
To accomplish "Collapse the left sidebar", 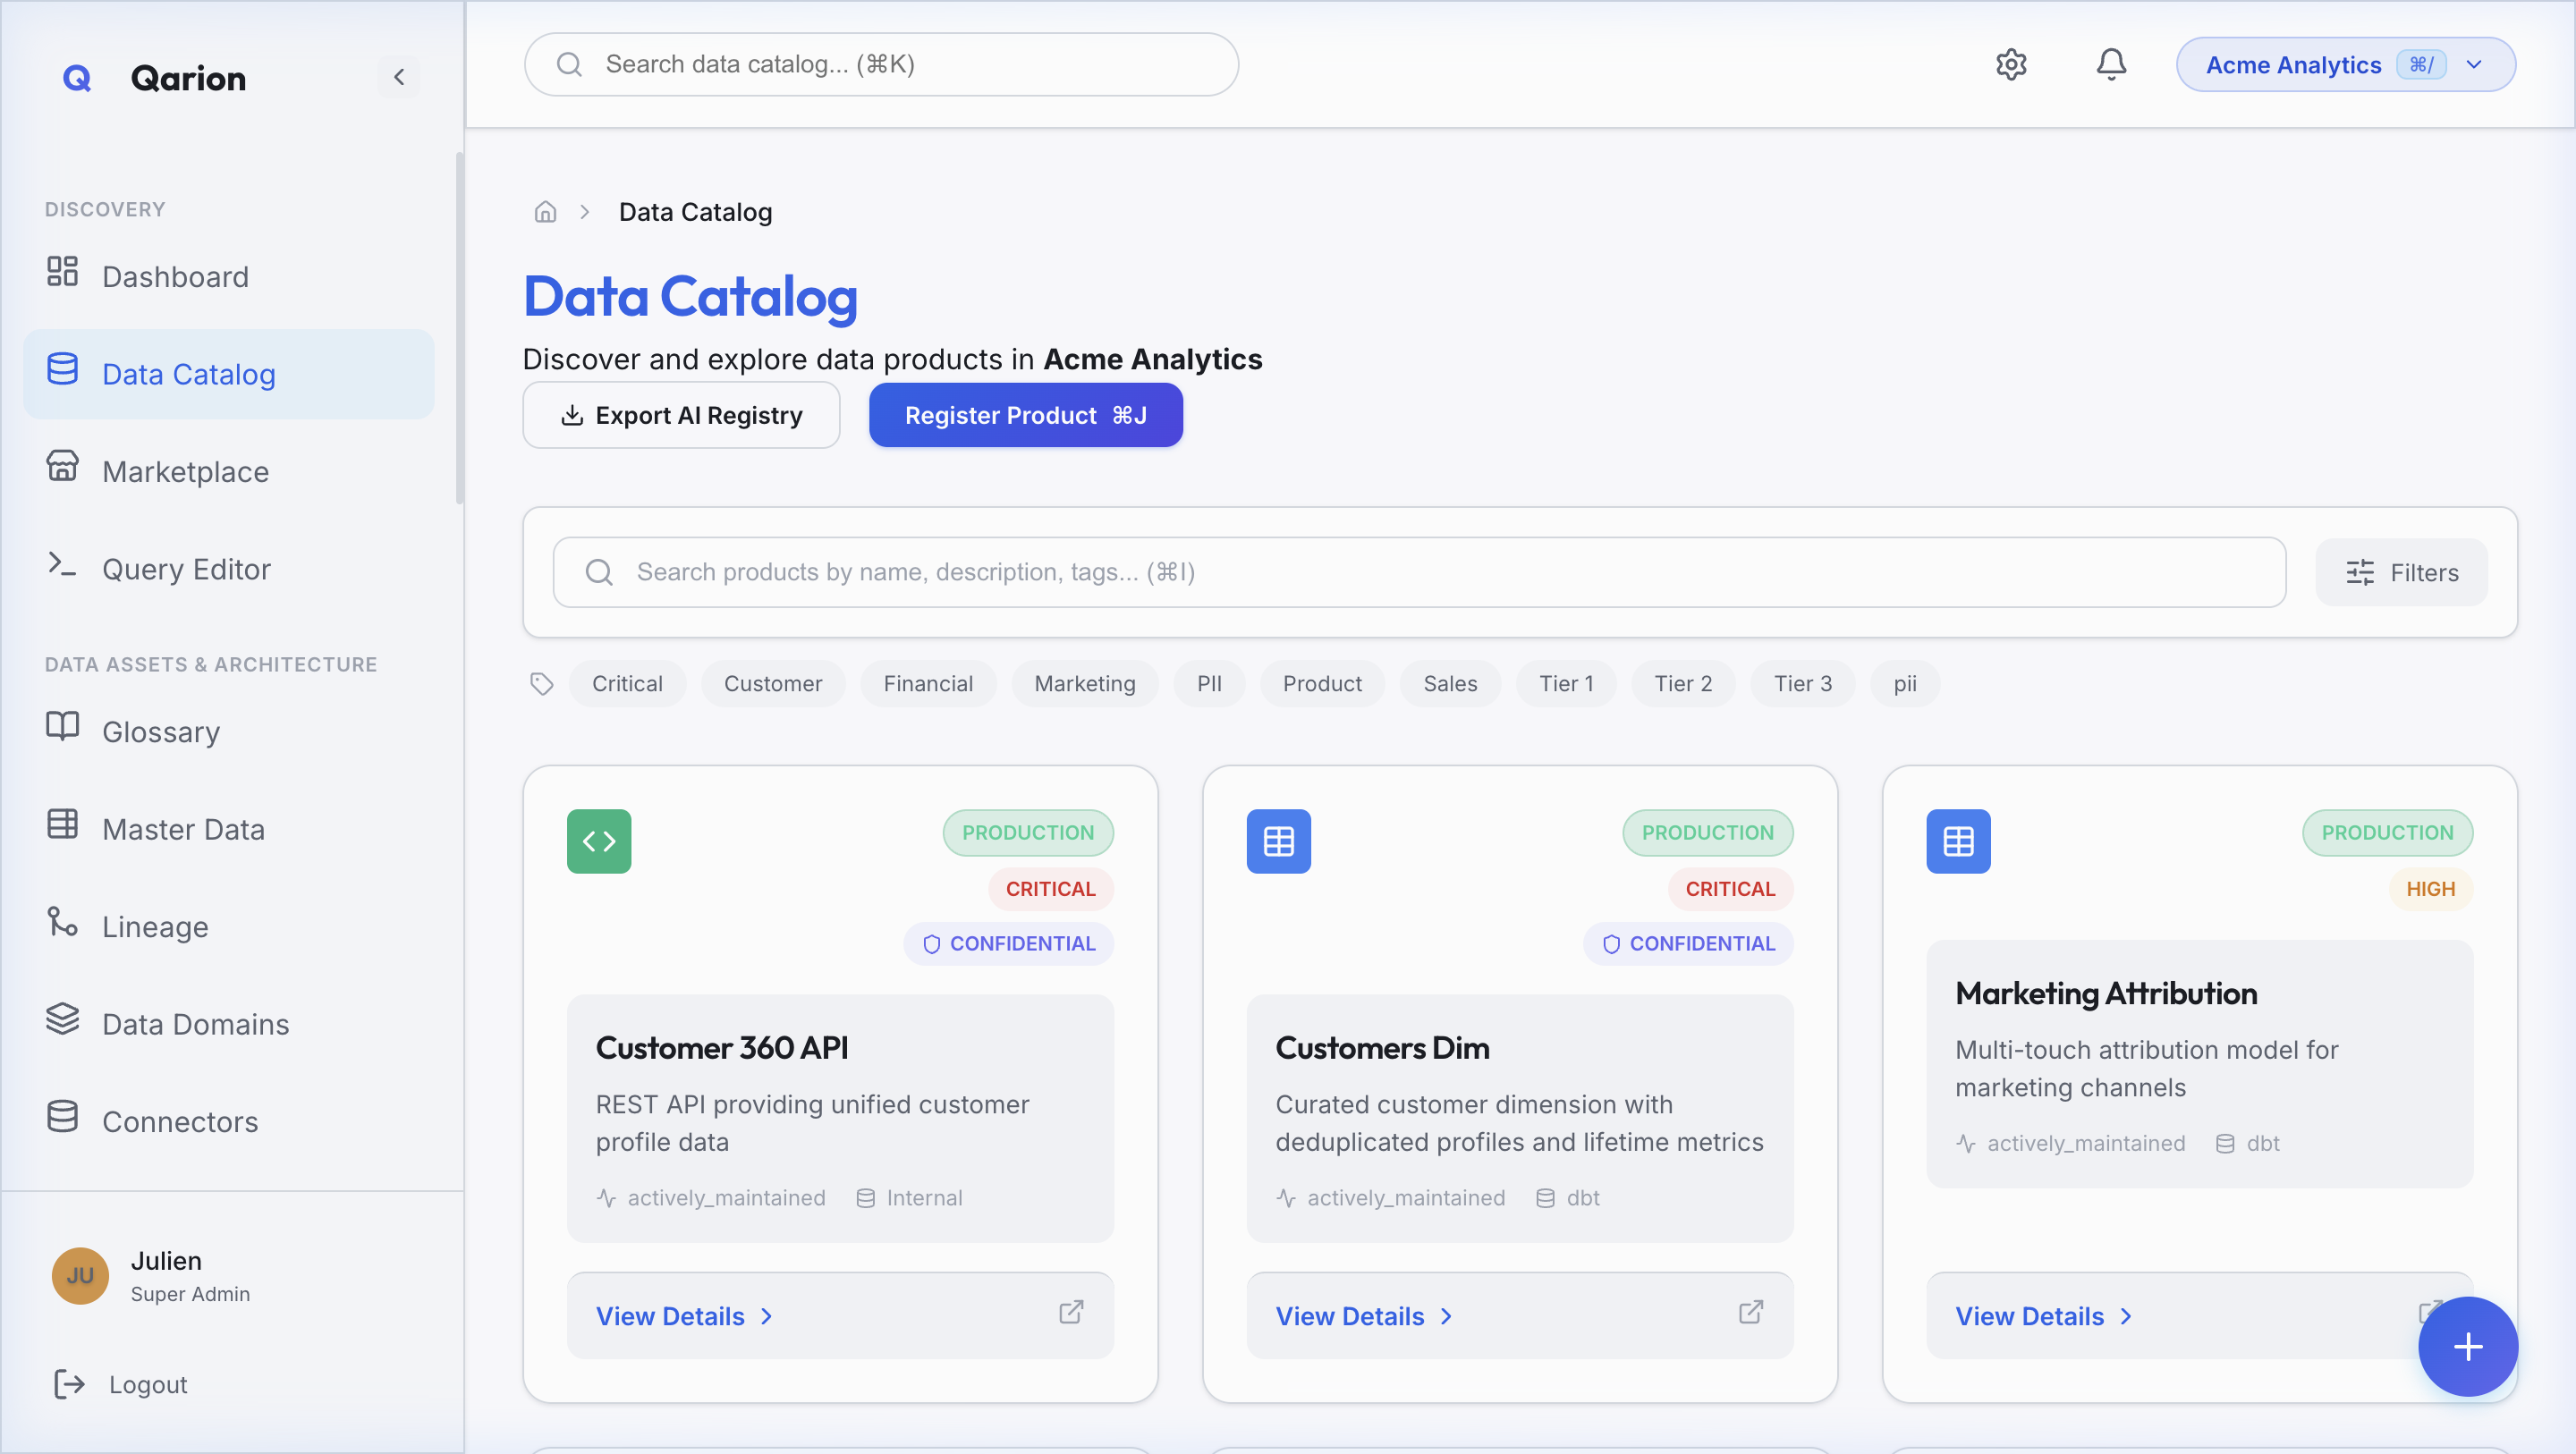I will pyautogui.click(x=399, y=77).
